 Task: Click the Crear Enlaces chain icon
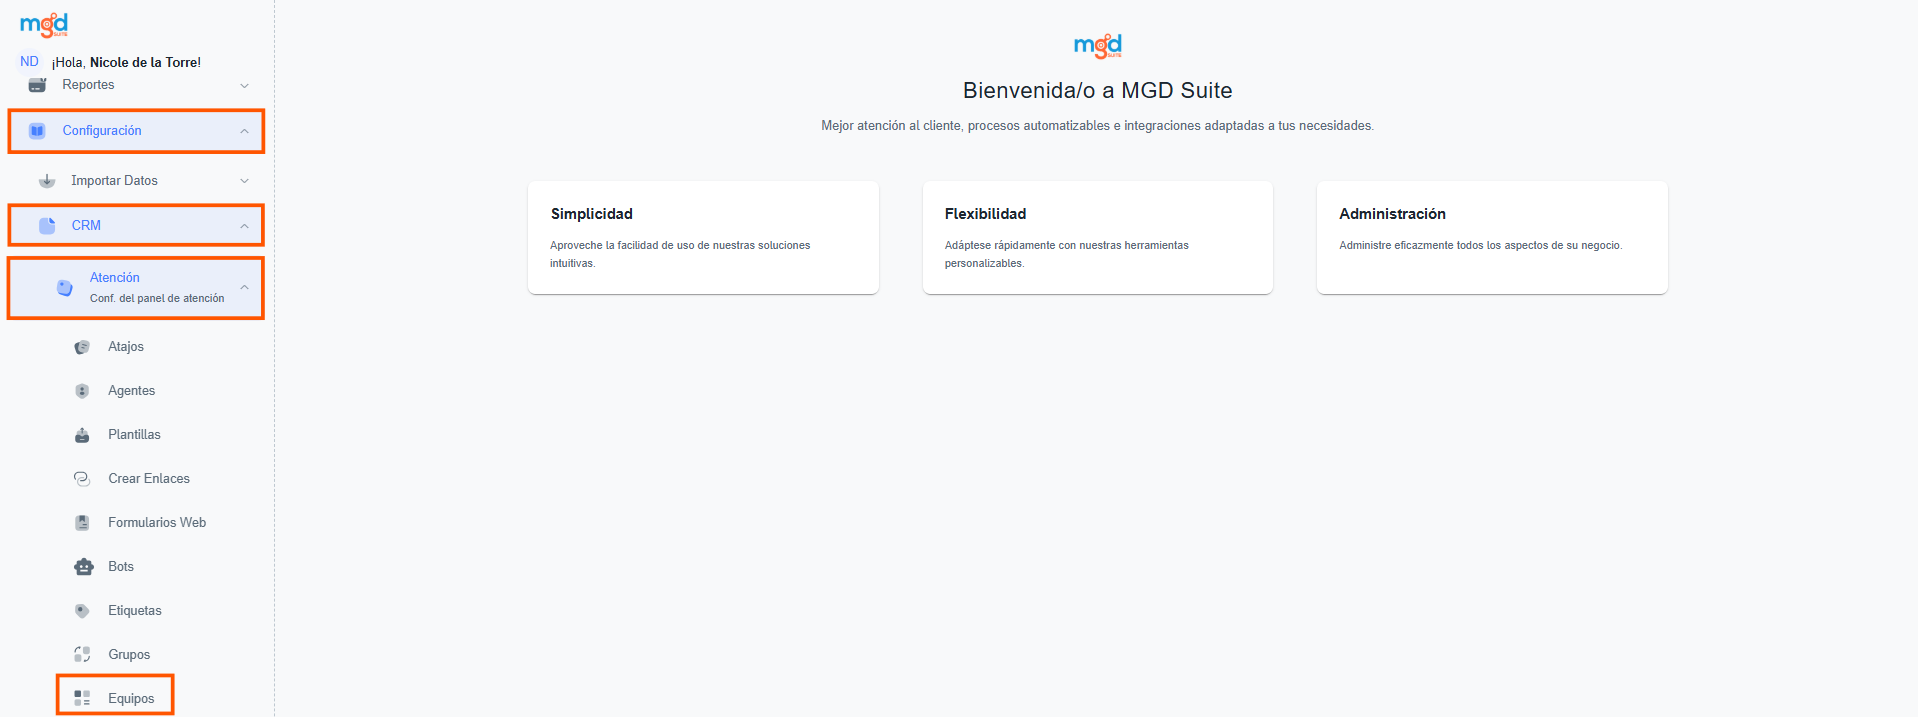[82, 479]
